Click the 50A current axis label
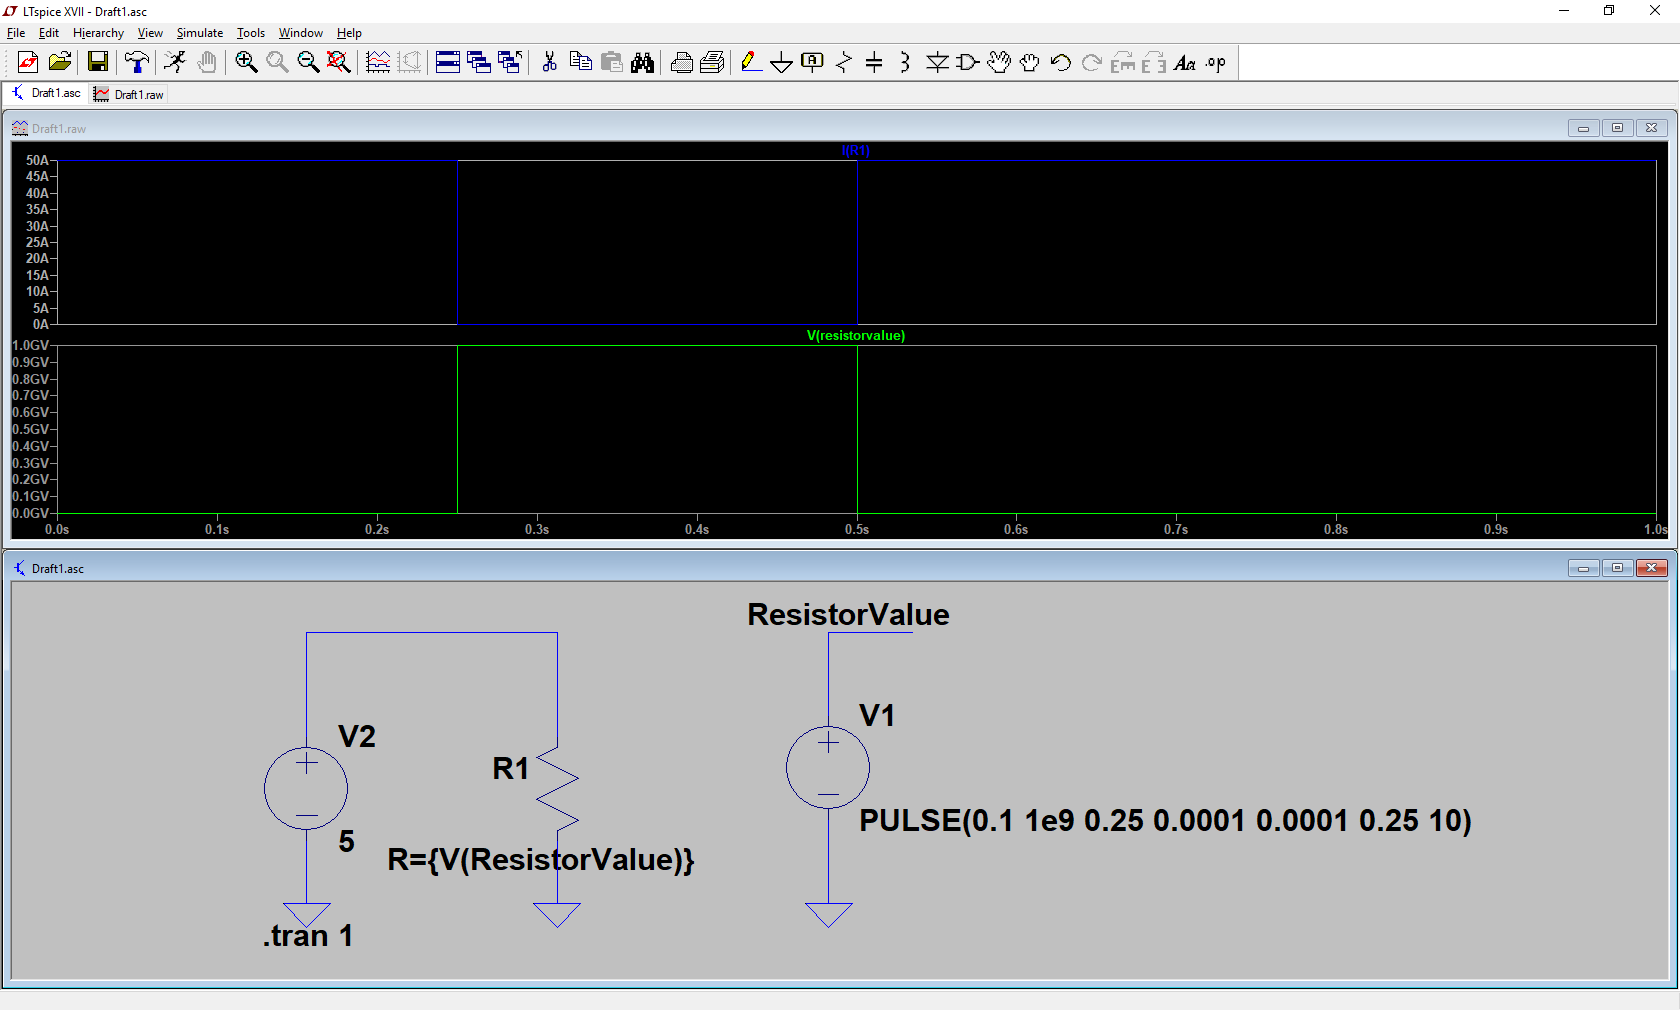The image size is (1680, 1010). (x=37, y=160)
